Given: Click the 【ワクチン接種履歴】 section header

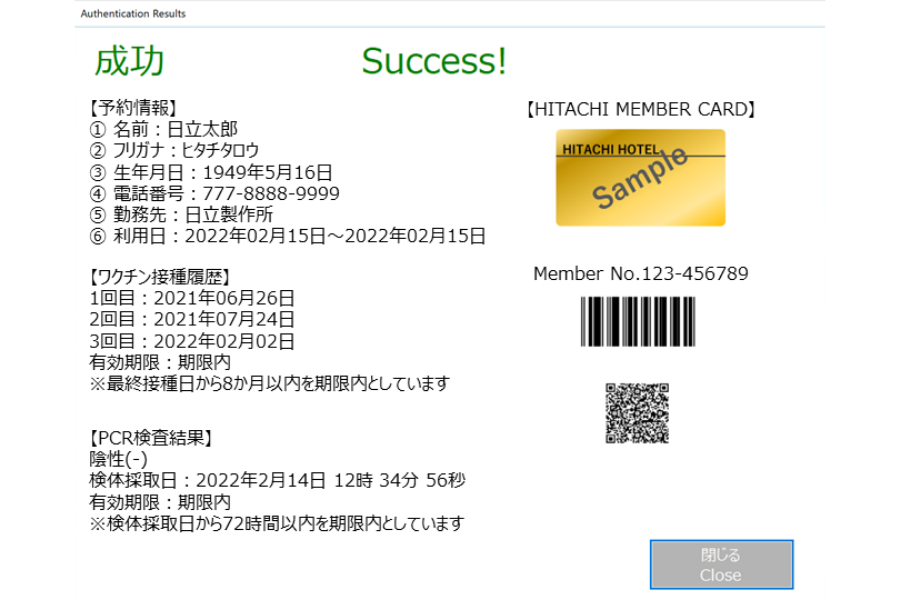Looking at the screenshot, I should tap(160, 277).
